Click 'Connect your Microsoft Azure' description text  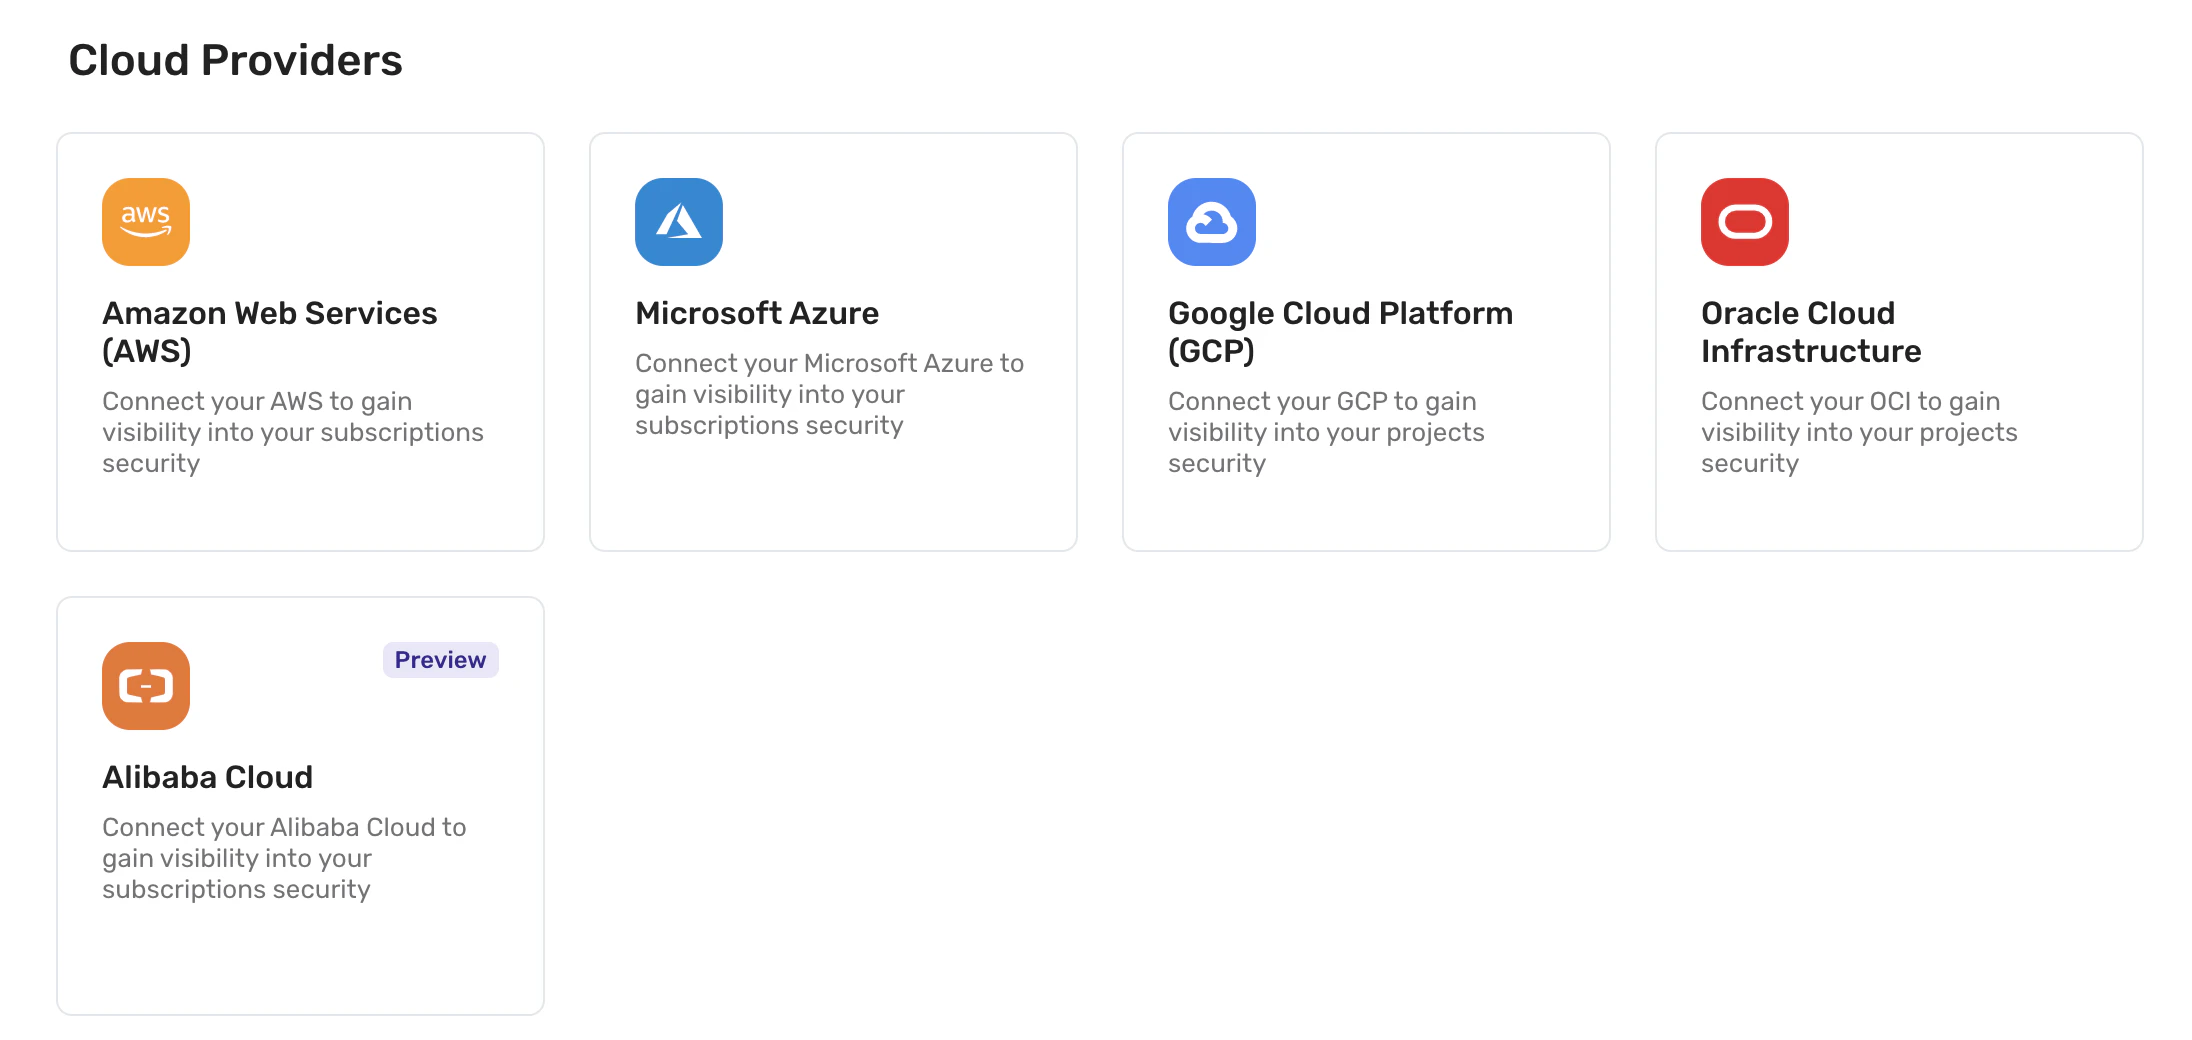coord(829,394)
